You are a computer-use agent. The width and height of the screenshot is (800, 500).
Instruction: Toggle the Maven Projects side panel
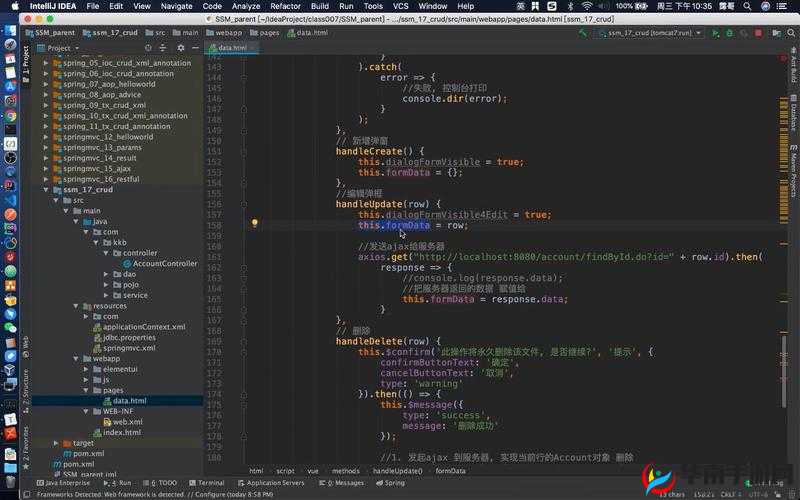click(x=793, y=172)
